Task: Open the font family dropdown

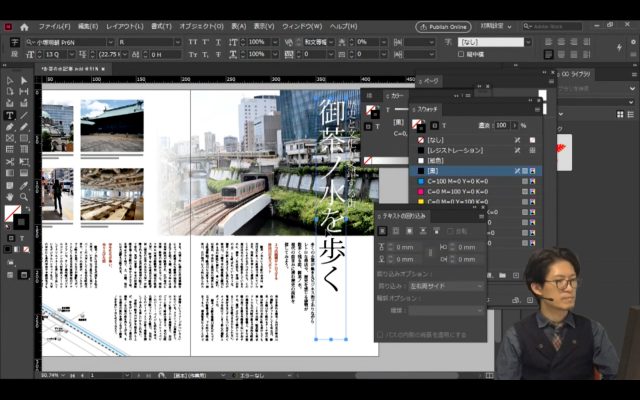Action: (x=110, y=42)
